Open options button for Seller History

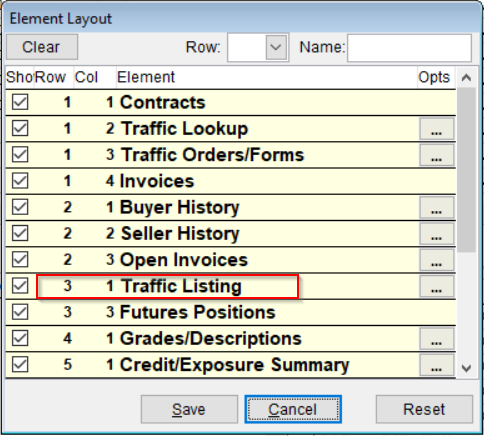(x=437, y=234)
